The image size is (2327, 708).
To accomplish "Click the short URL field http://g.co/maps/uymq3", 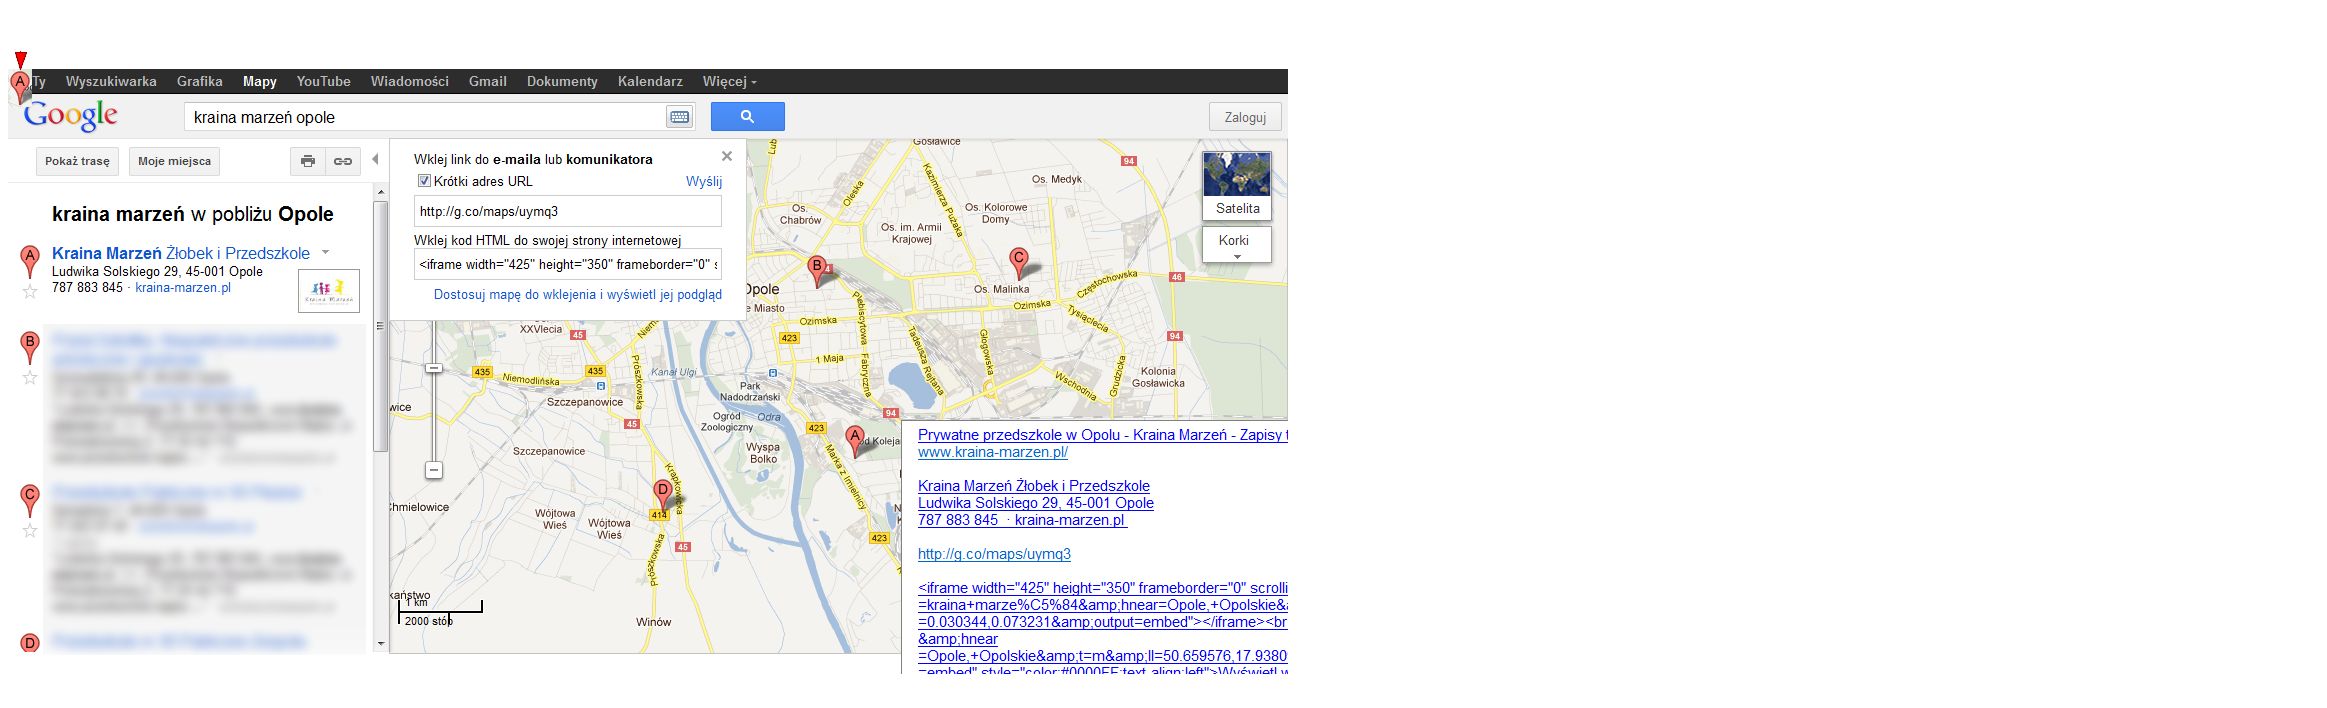I will 567,211.
